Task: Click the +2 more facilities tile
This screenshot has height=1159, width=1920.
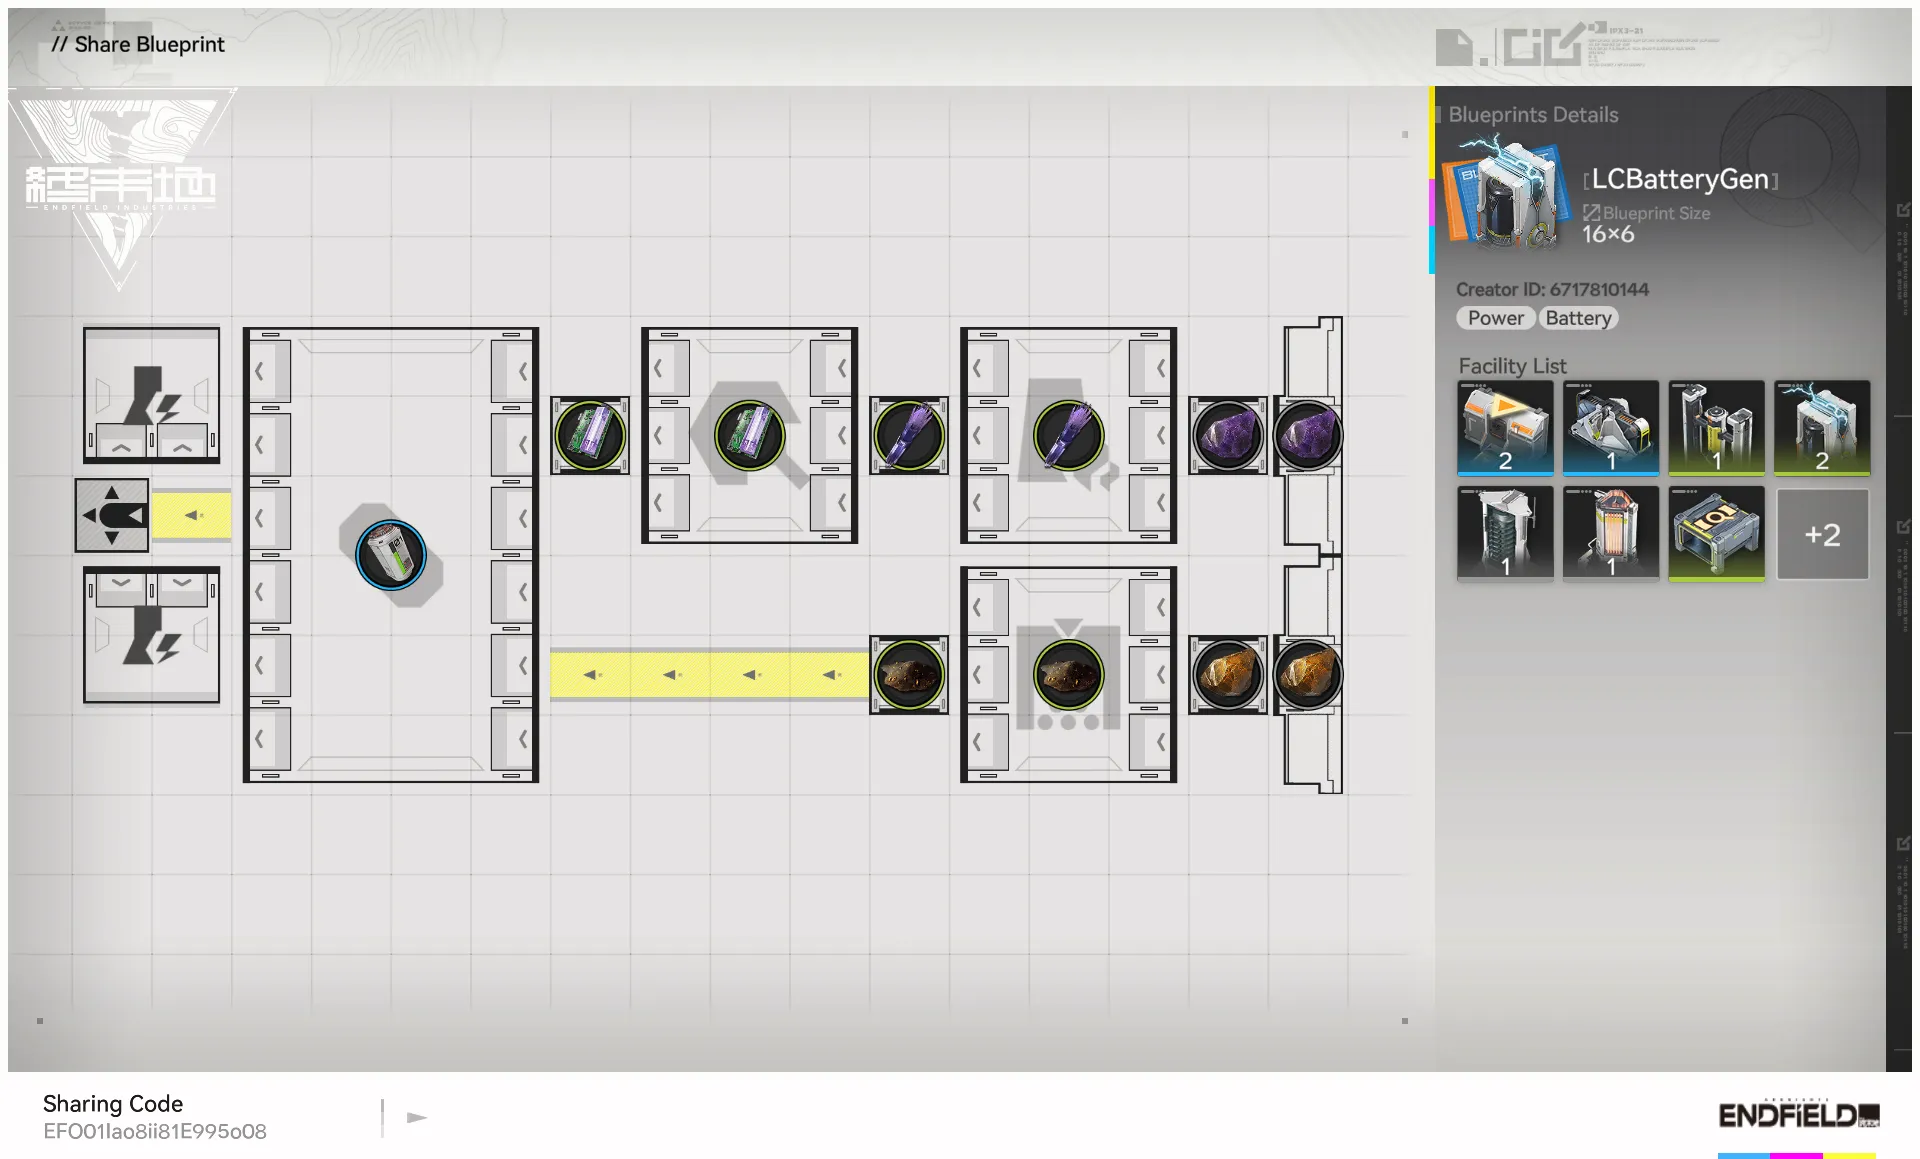Action: tap(1821, 534)
